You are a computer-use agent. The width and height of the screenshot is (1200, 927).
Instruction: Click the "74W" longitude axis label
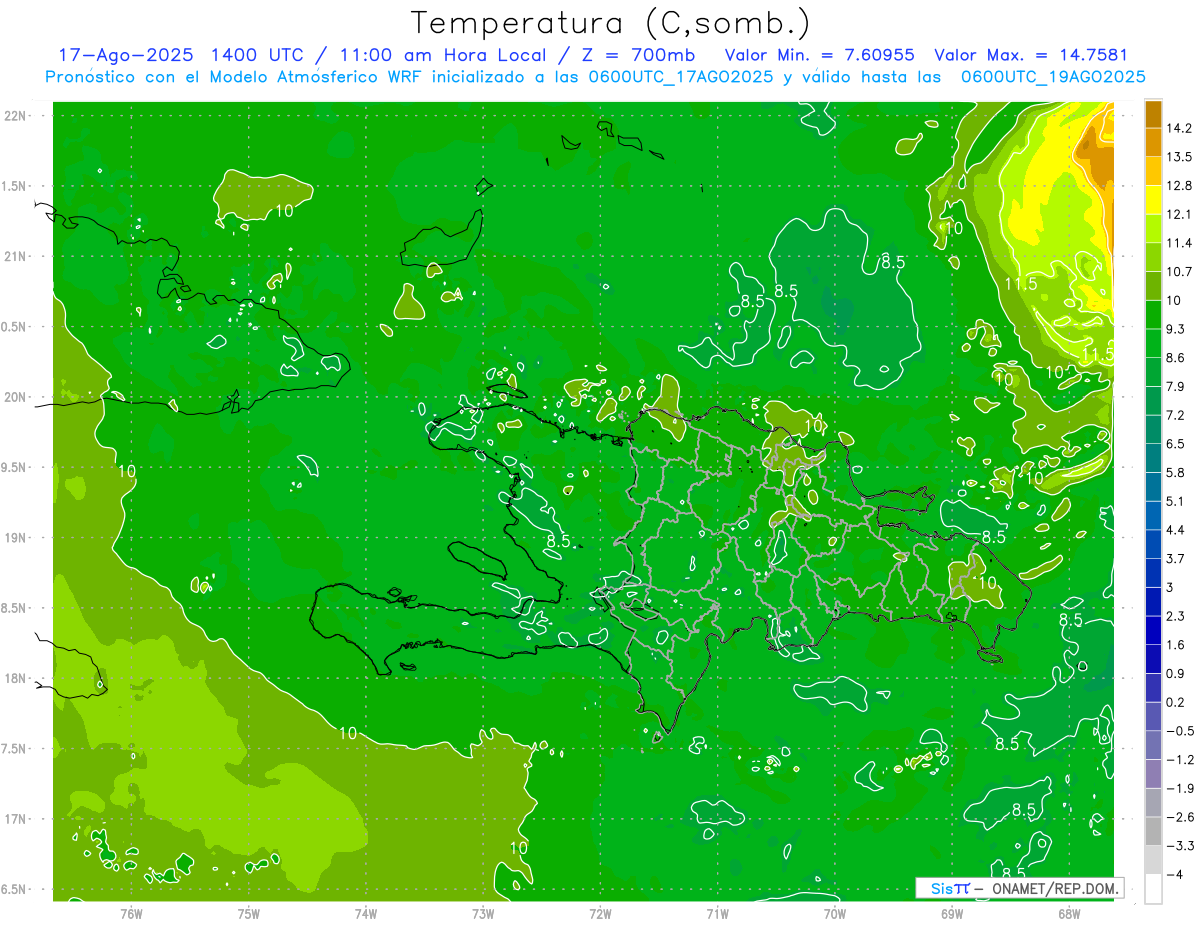point(366,914)
